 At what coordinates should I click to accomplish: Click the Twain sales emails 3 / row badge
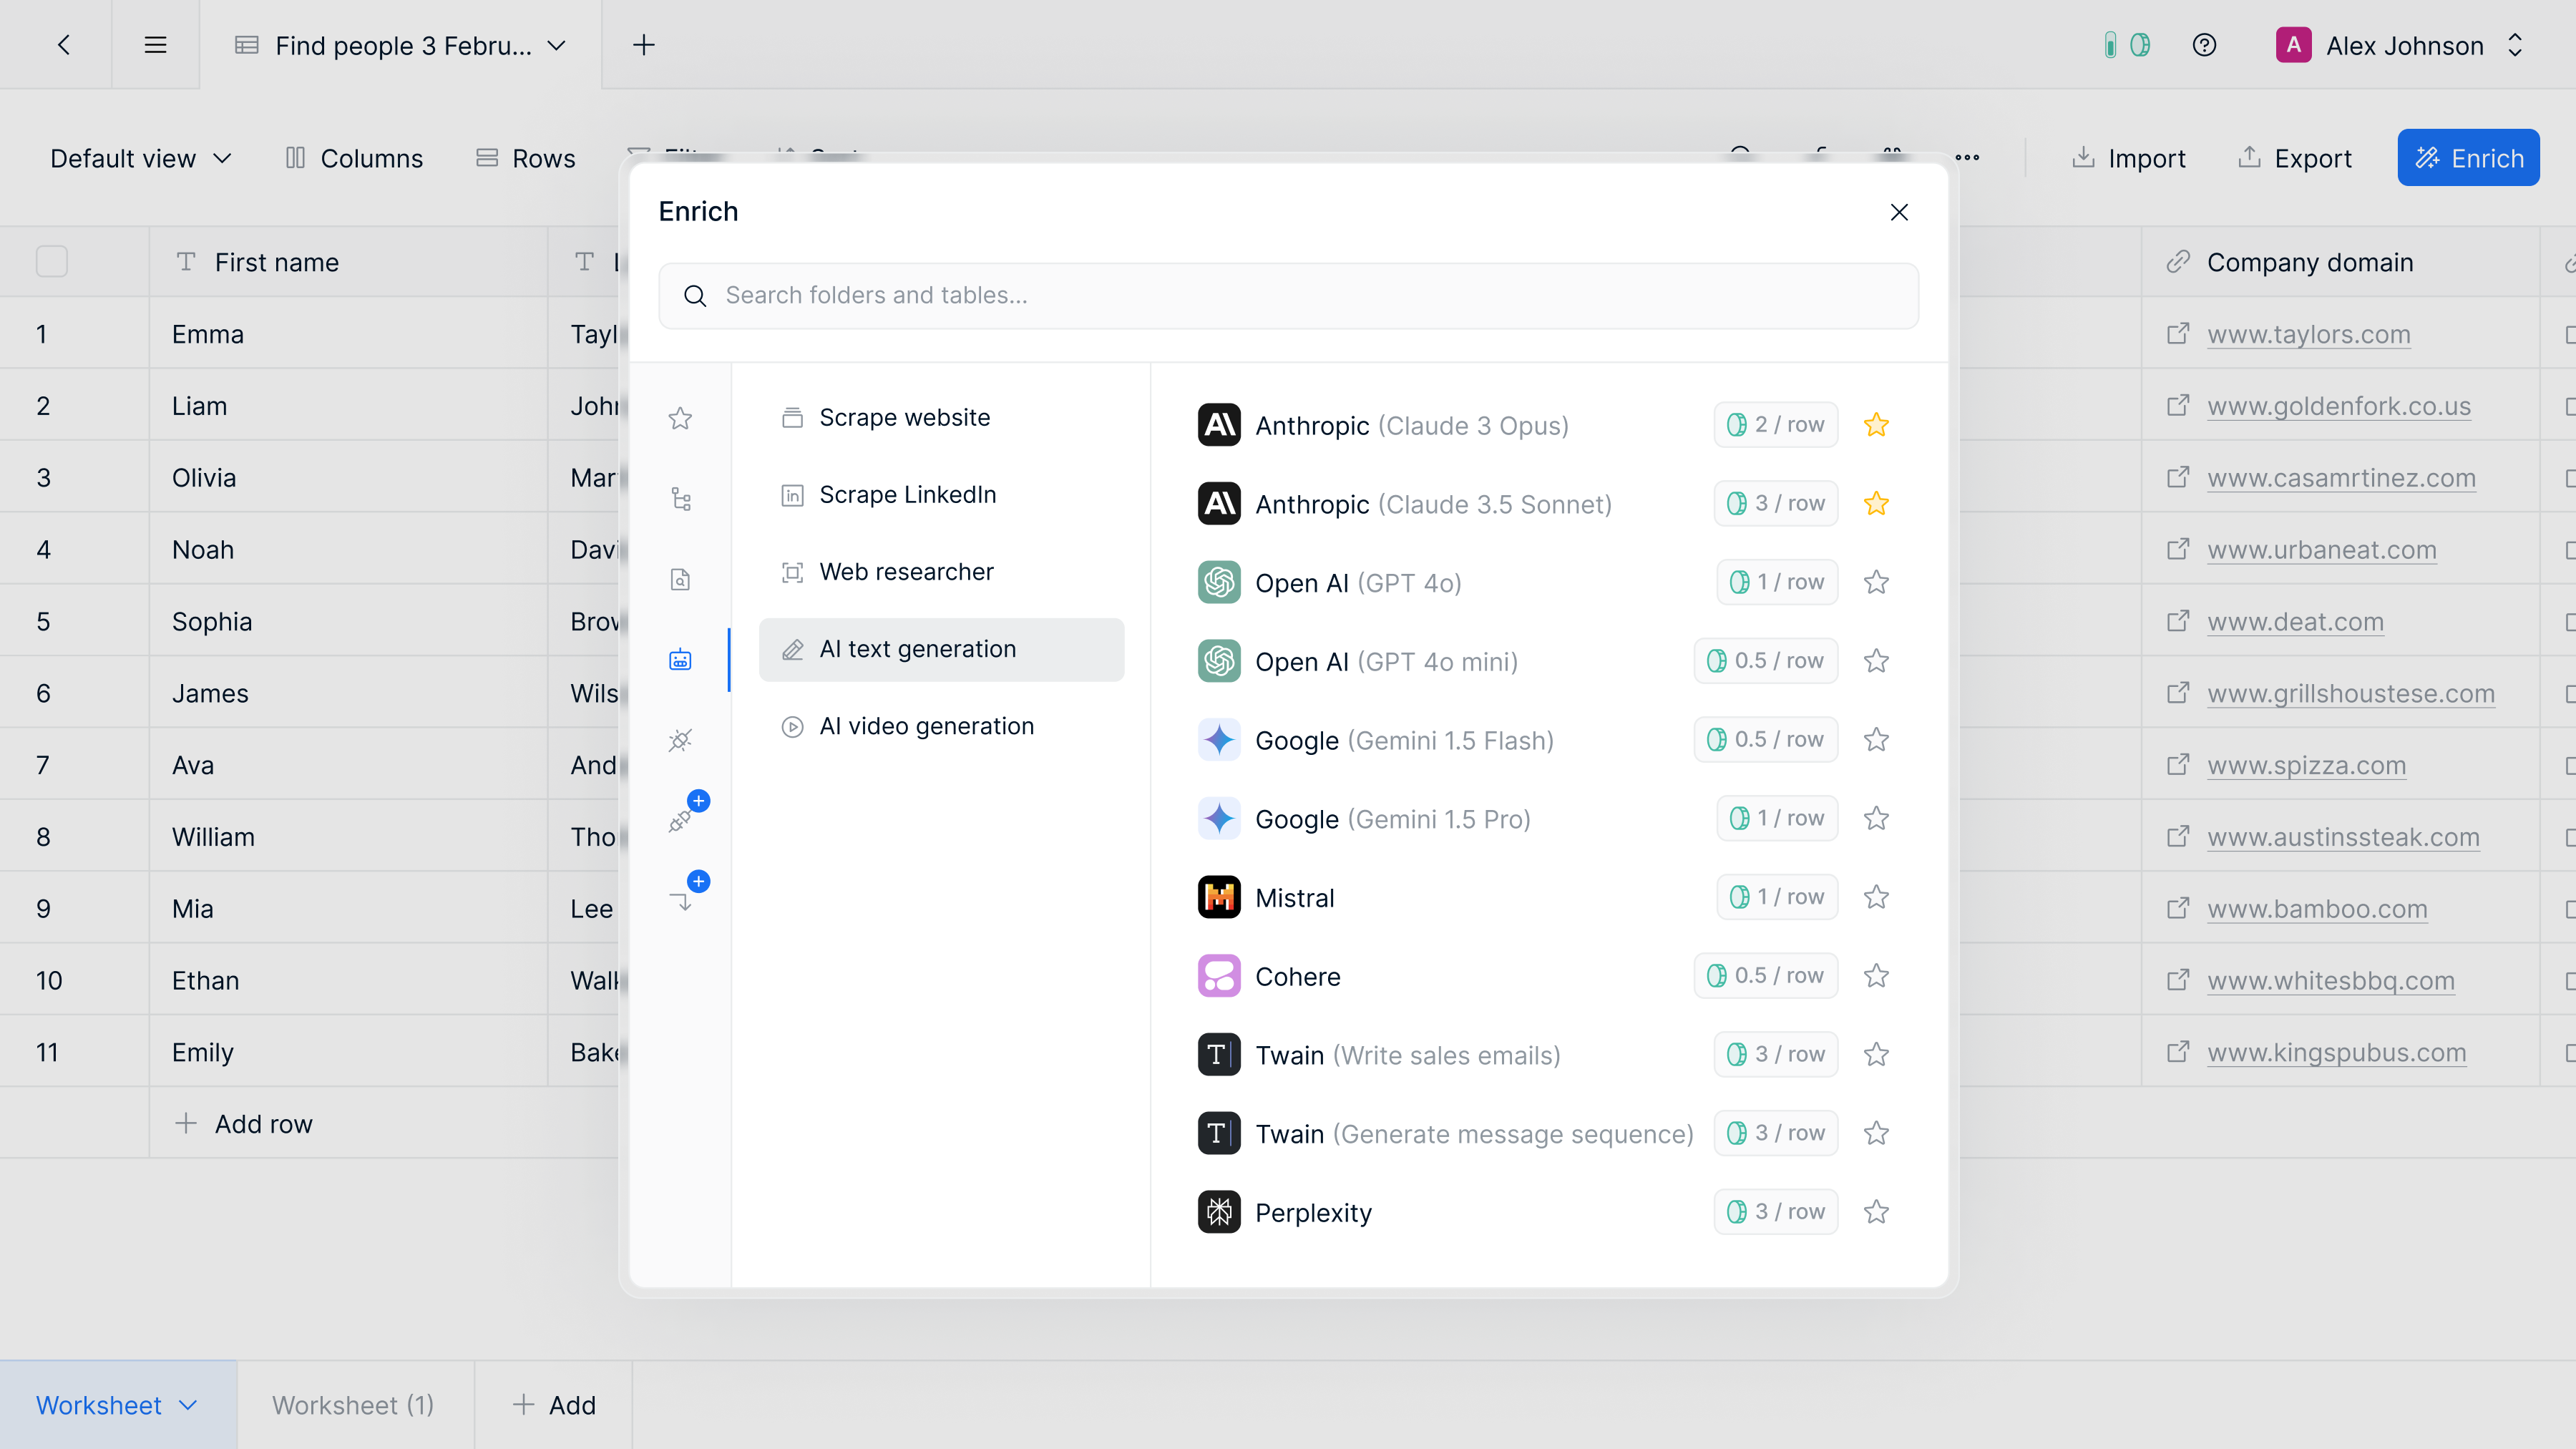coord(1776,1055)
